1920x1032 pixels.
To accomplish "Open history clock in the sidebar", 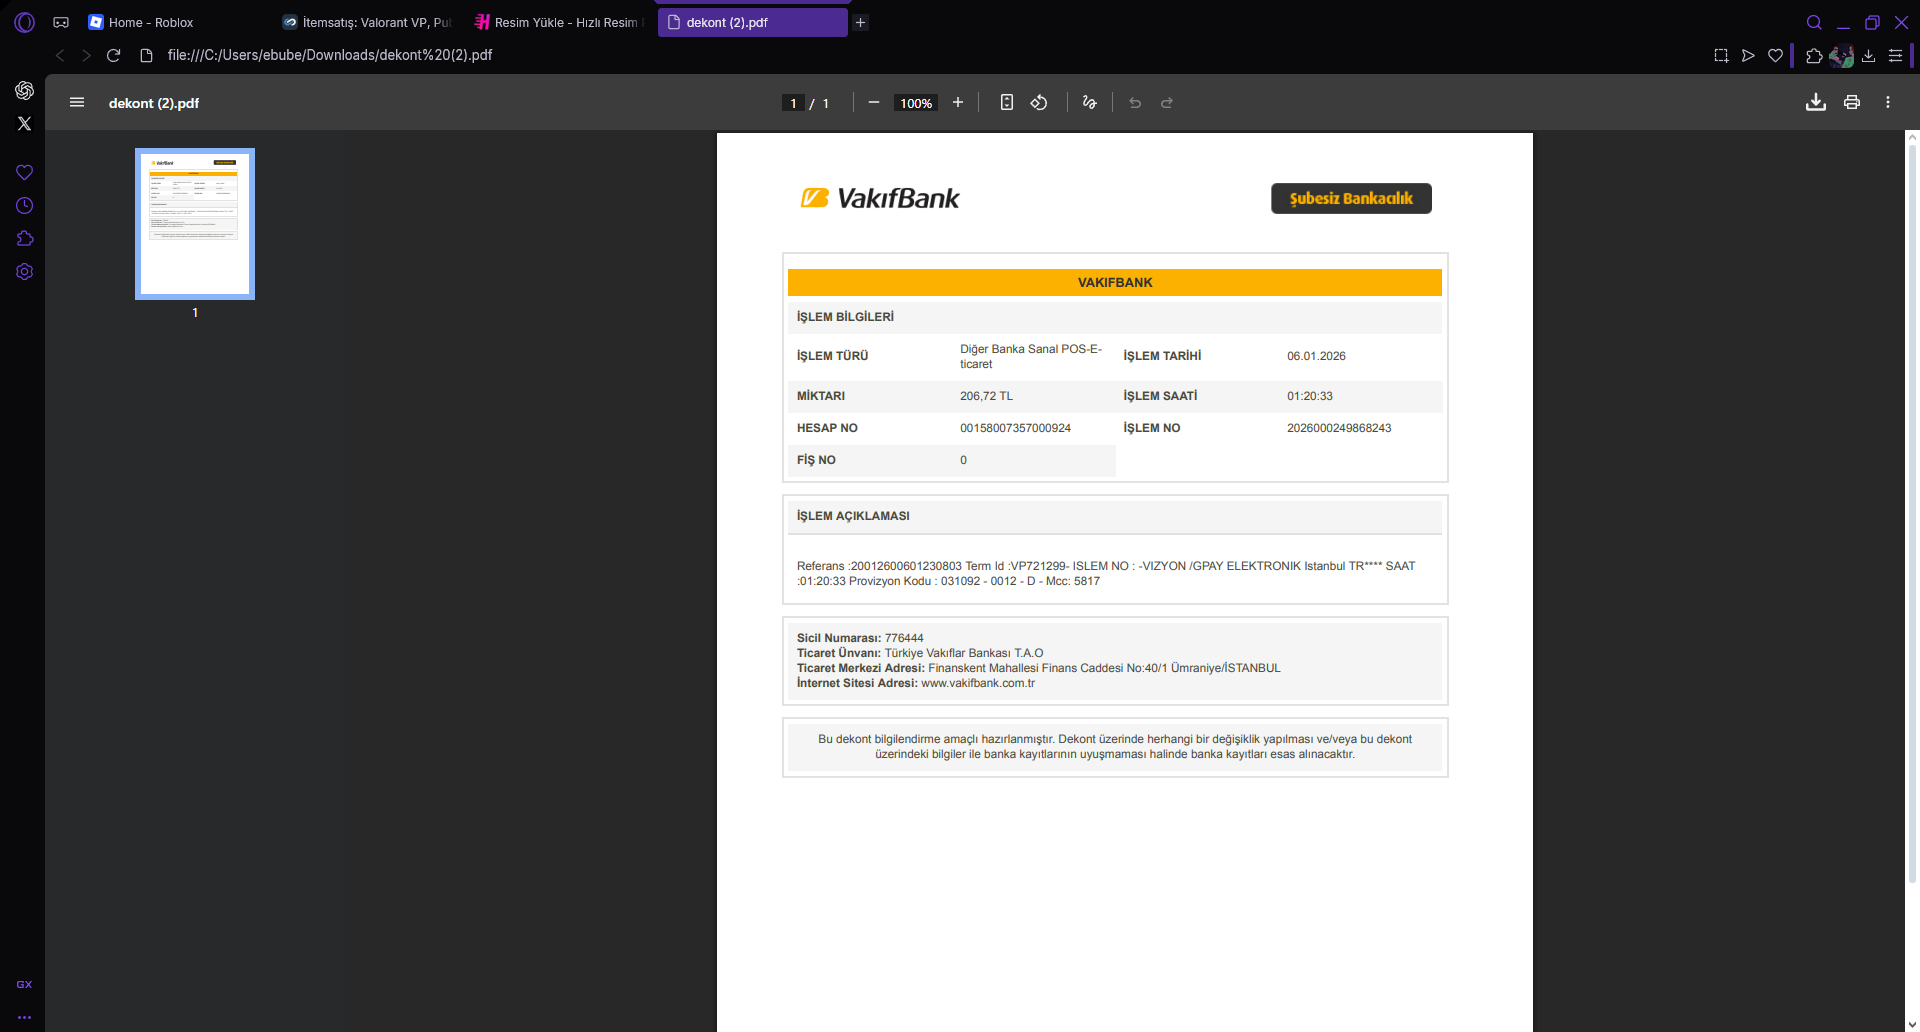I will click(24, 205).
